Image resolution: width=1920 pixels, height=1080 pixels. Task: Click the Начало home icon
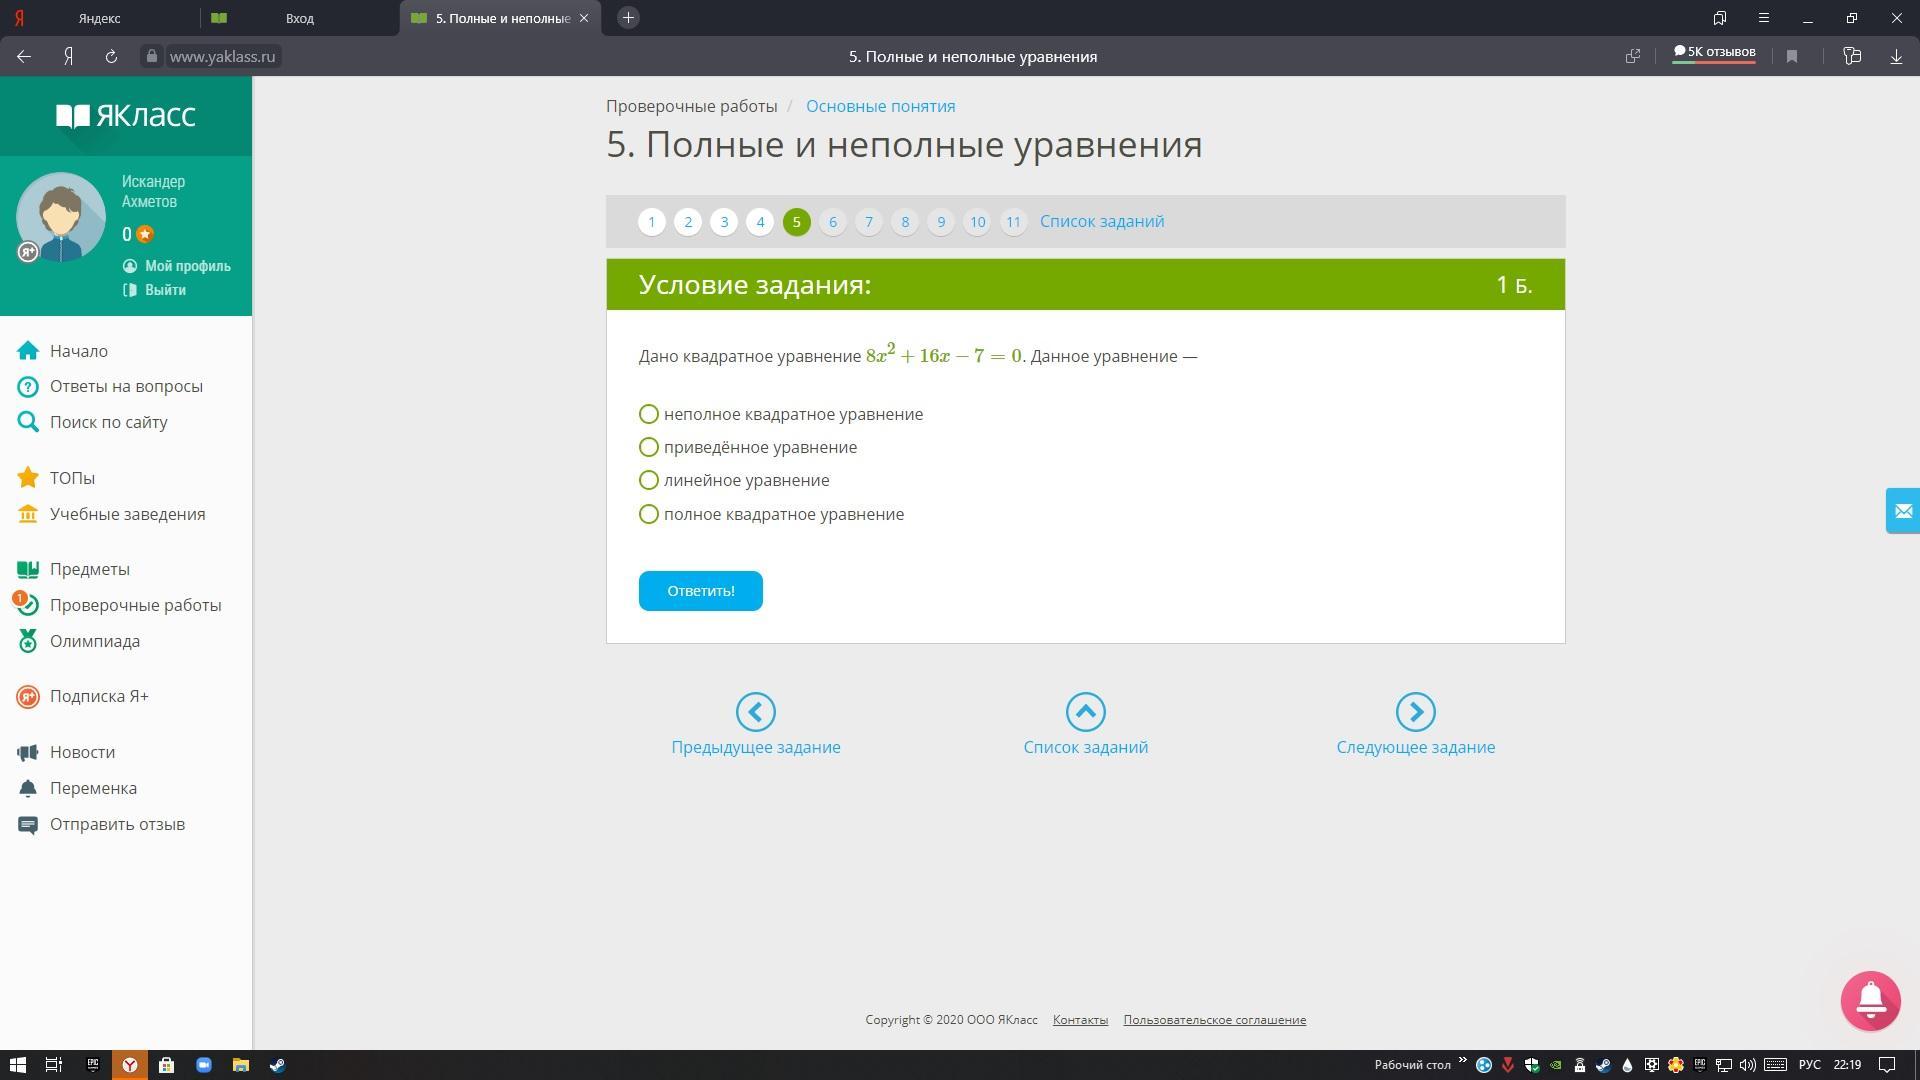point(28,351)
